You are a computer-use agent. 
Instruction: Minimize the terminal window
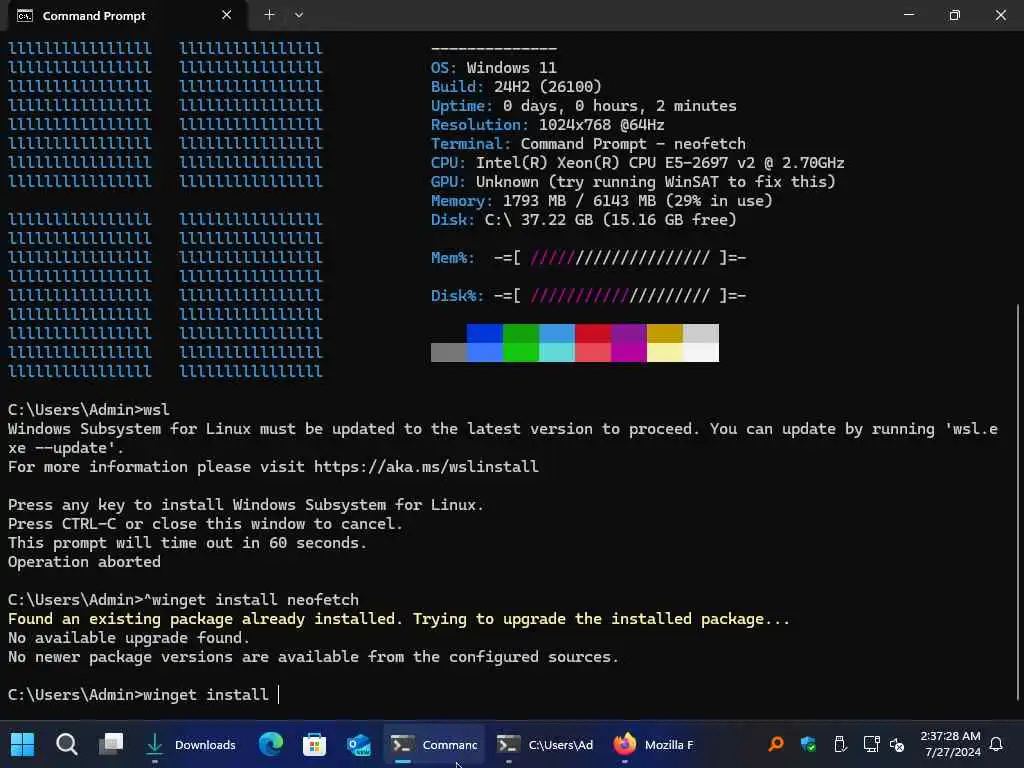pyautogui.click(x=908, y=14)
